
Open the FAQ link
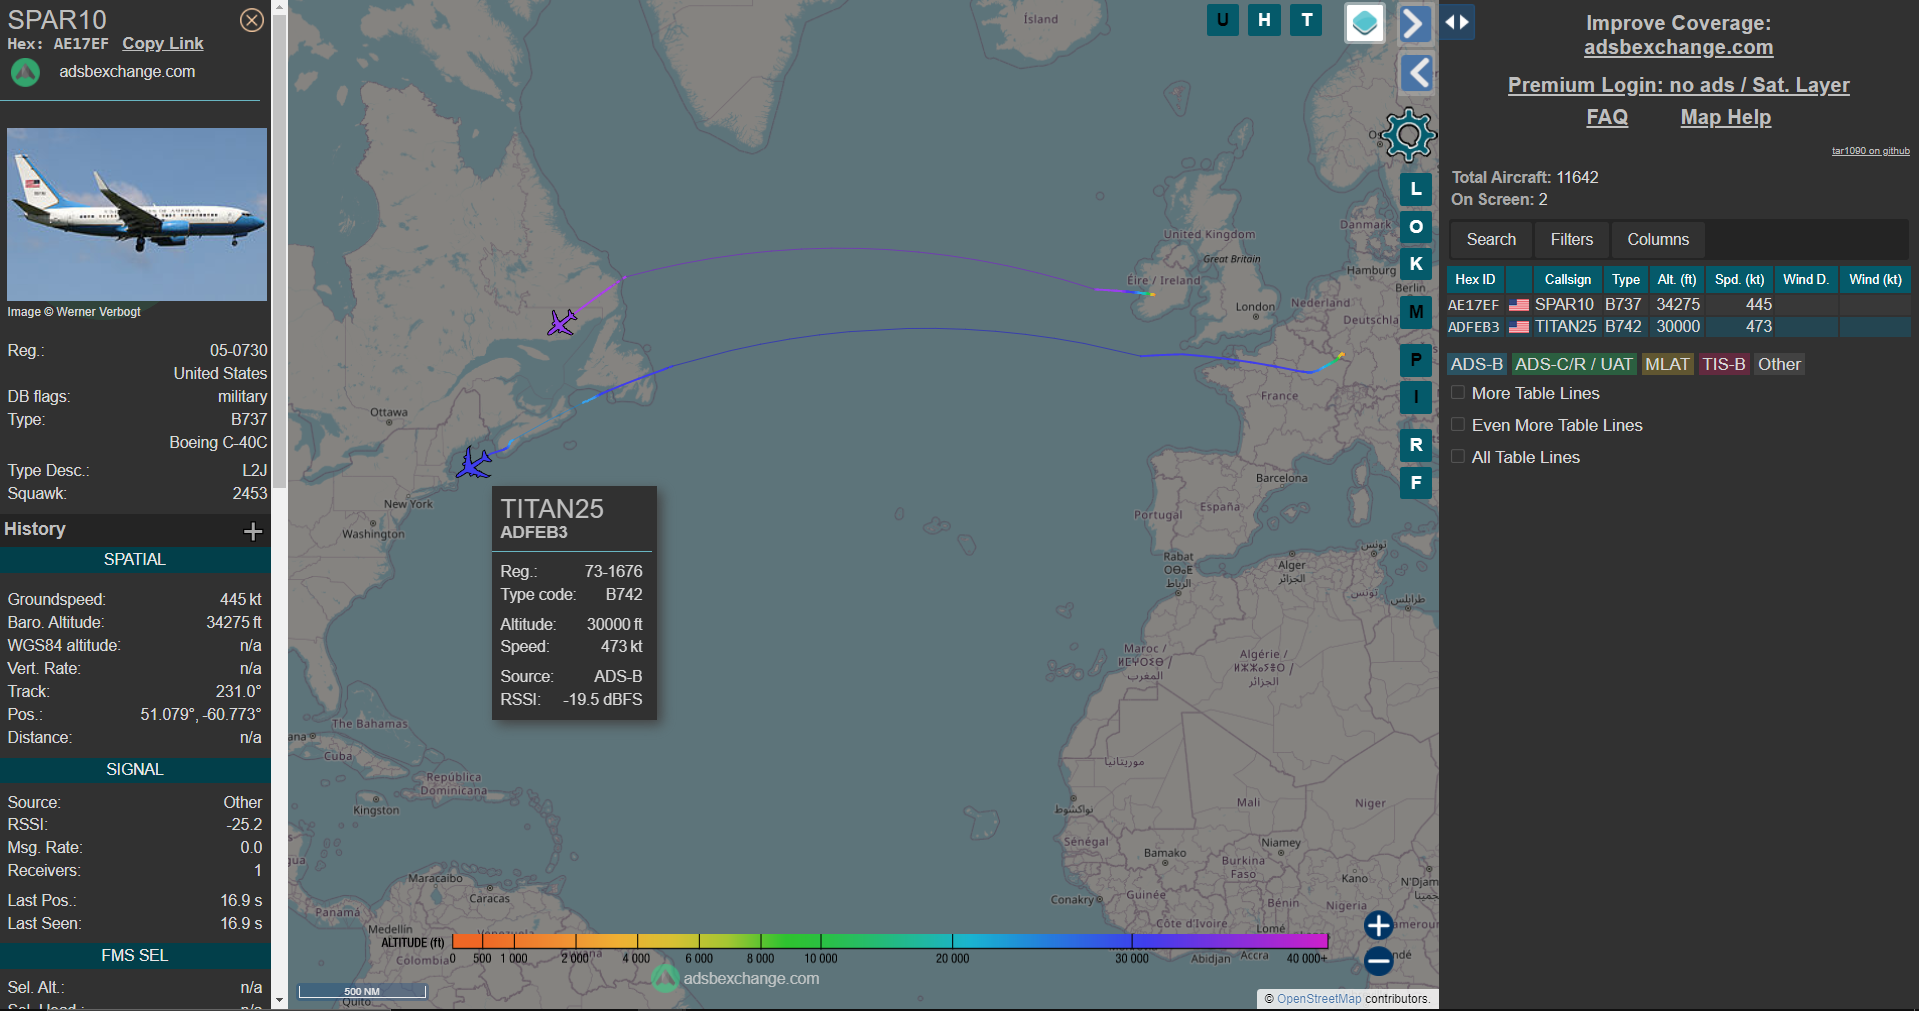coord(1607,117)
